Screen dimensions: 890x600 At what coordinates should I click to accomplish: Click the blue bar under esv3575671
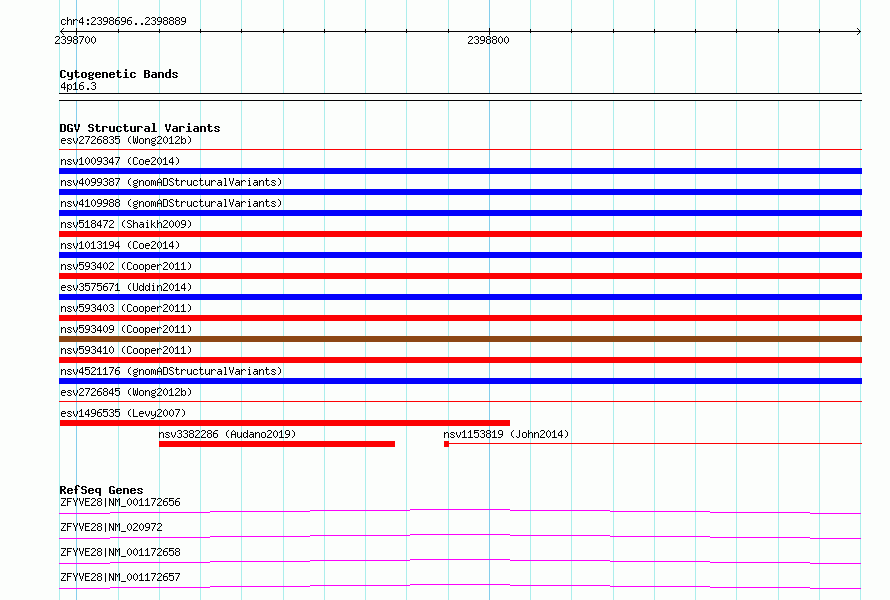[x=460, y=297]
